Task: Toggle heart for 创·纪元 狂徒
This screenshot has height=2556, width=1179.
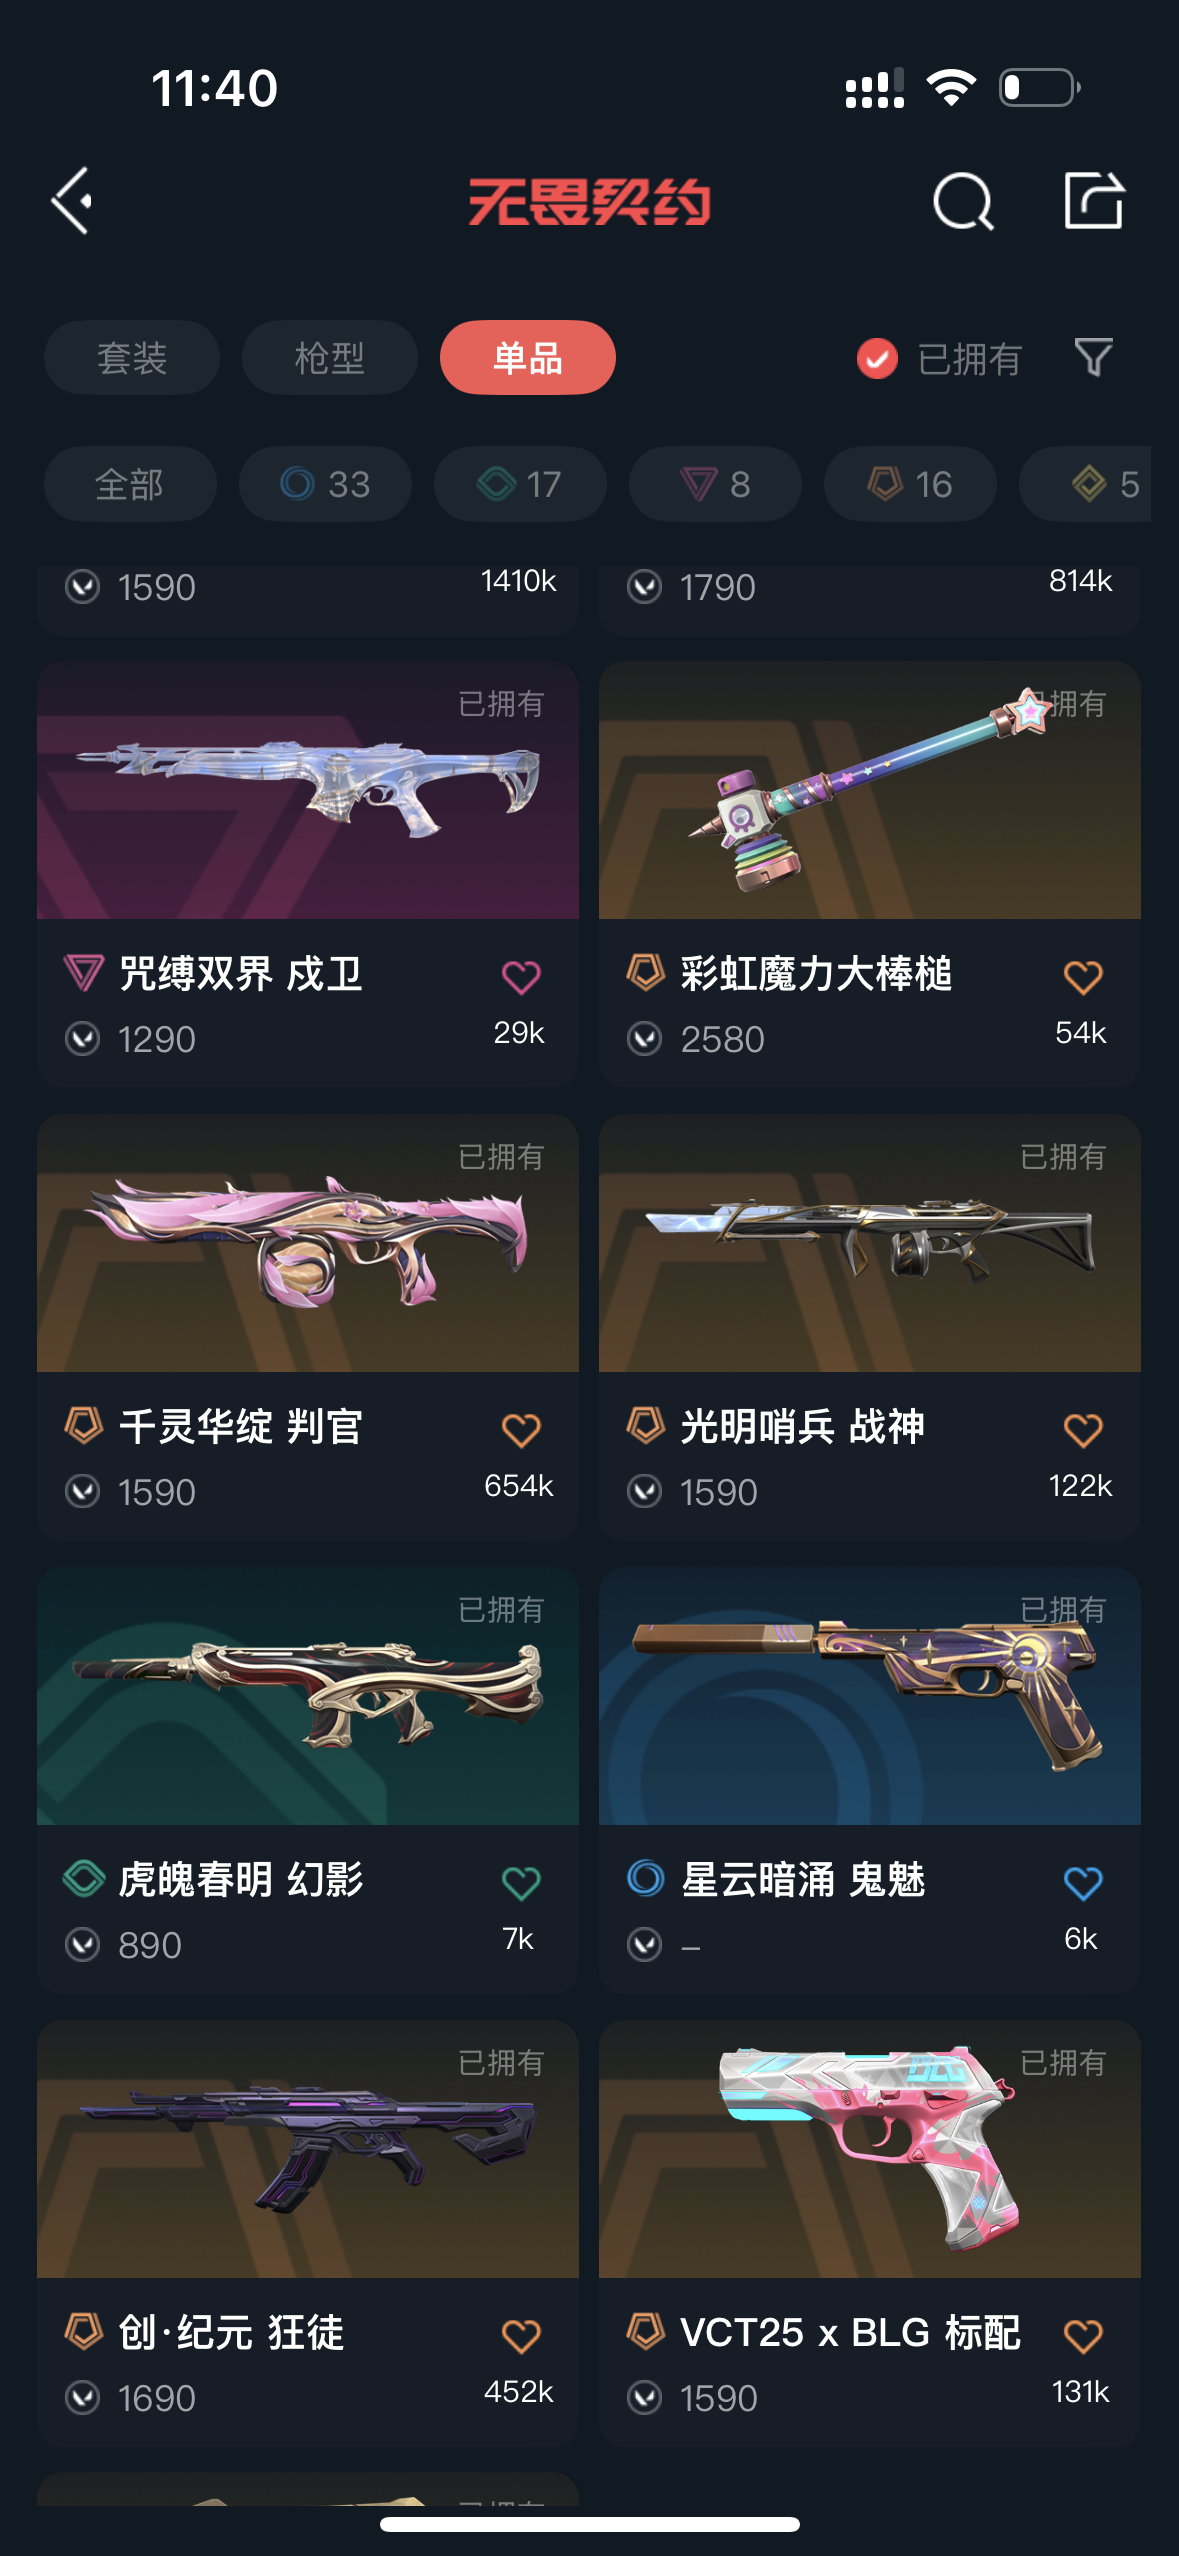Action: (521, 2336)
